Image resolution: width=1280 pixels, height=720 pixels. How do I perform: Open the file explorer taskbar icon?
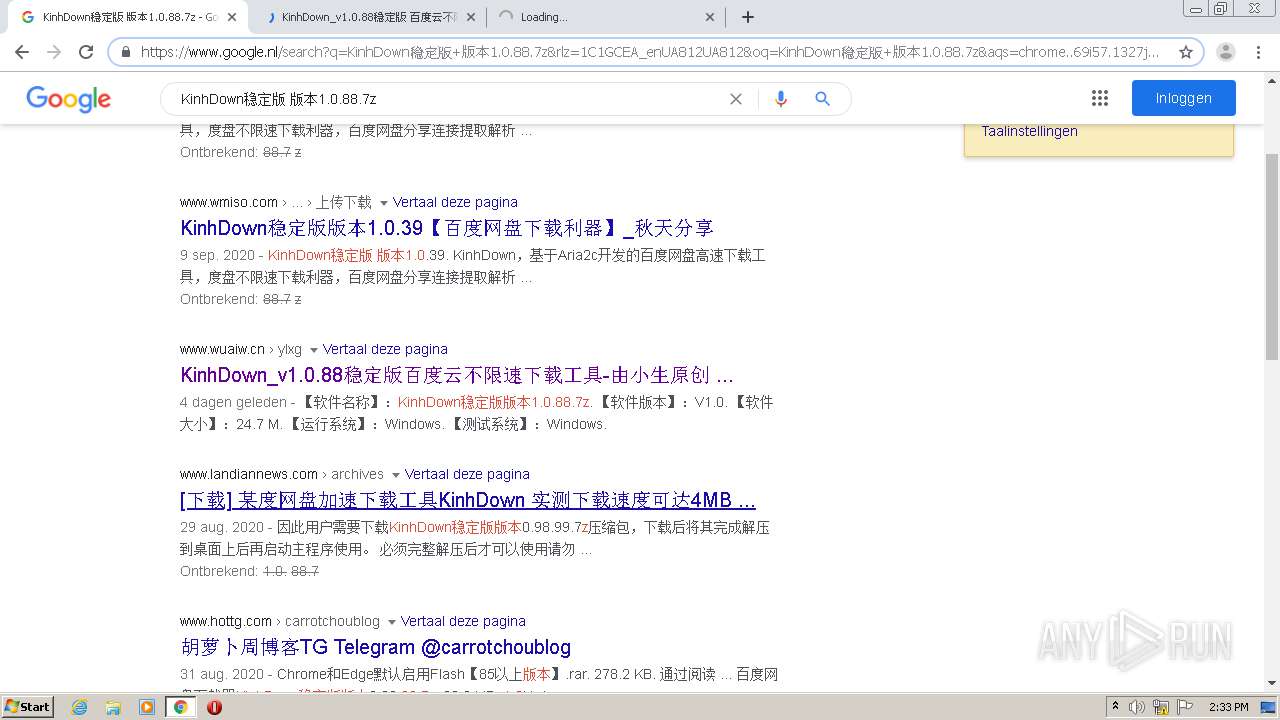(x=113, y=707)
